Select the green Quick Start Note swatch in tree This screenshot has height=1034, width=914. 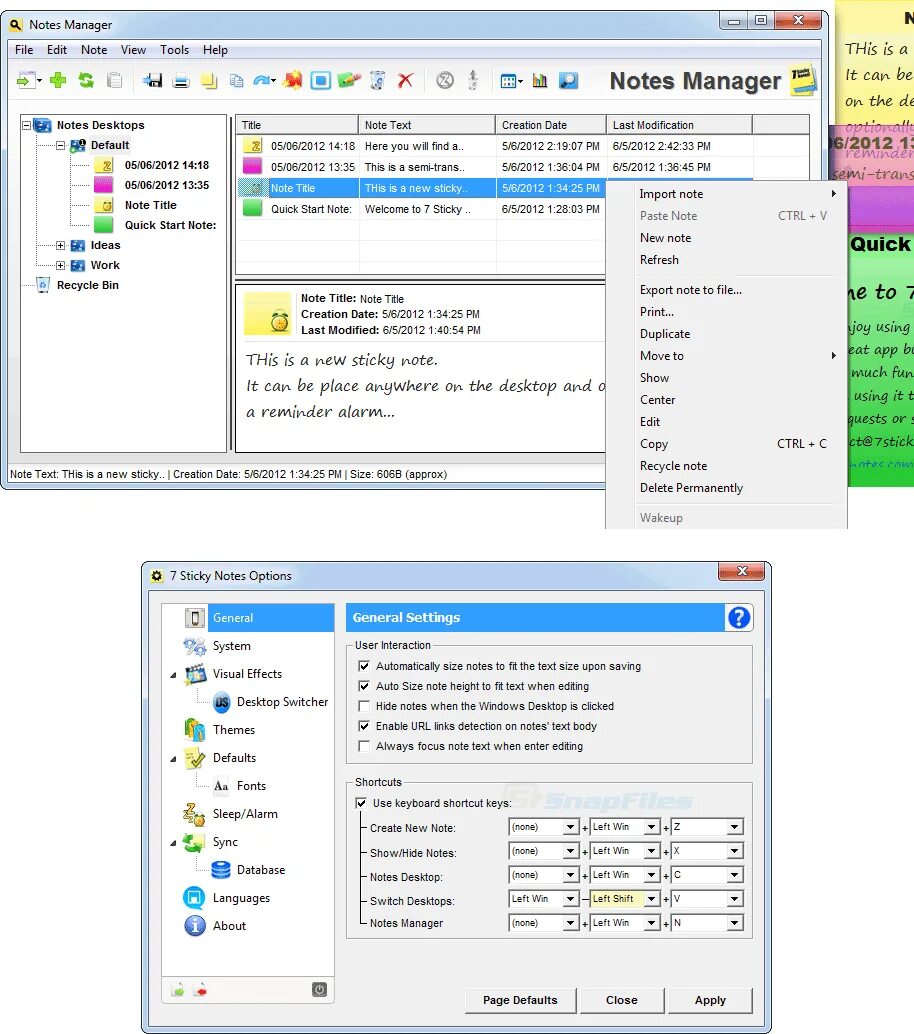pyautogui.click(x=104, y=225)
